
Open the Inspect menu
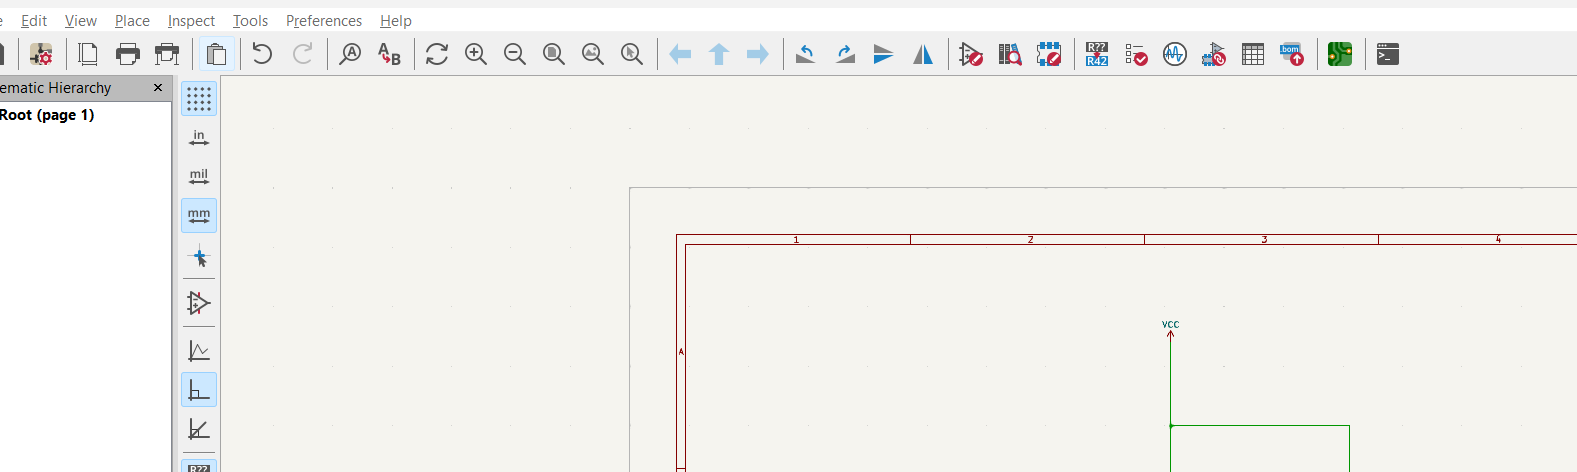point(191,20)
